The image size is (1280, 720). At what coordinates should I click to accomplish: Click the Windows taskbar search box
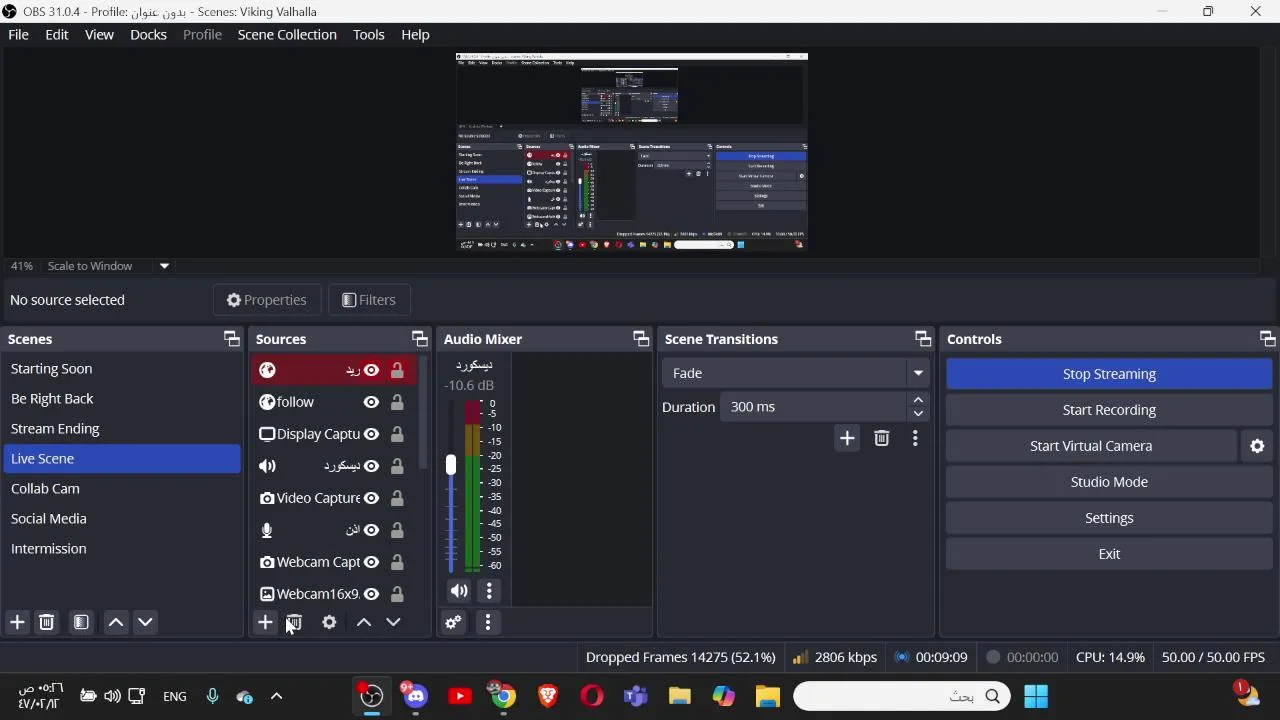[x=902, y=696]
